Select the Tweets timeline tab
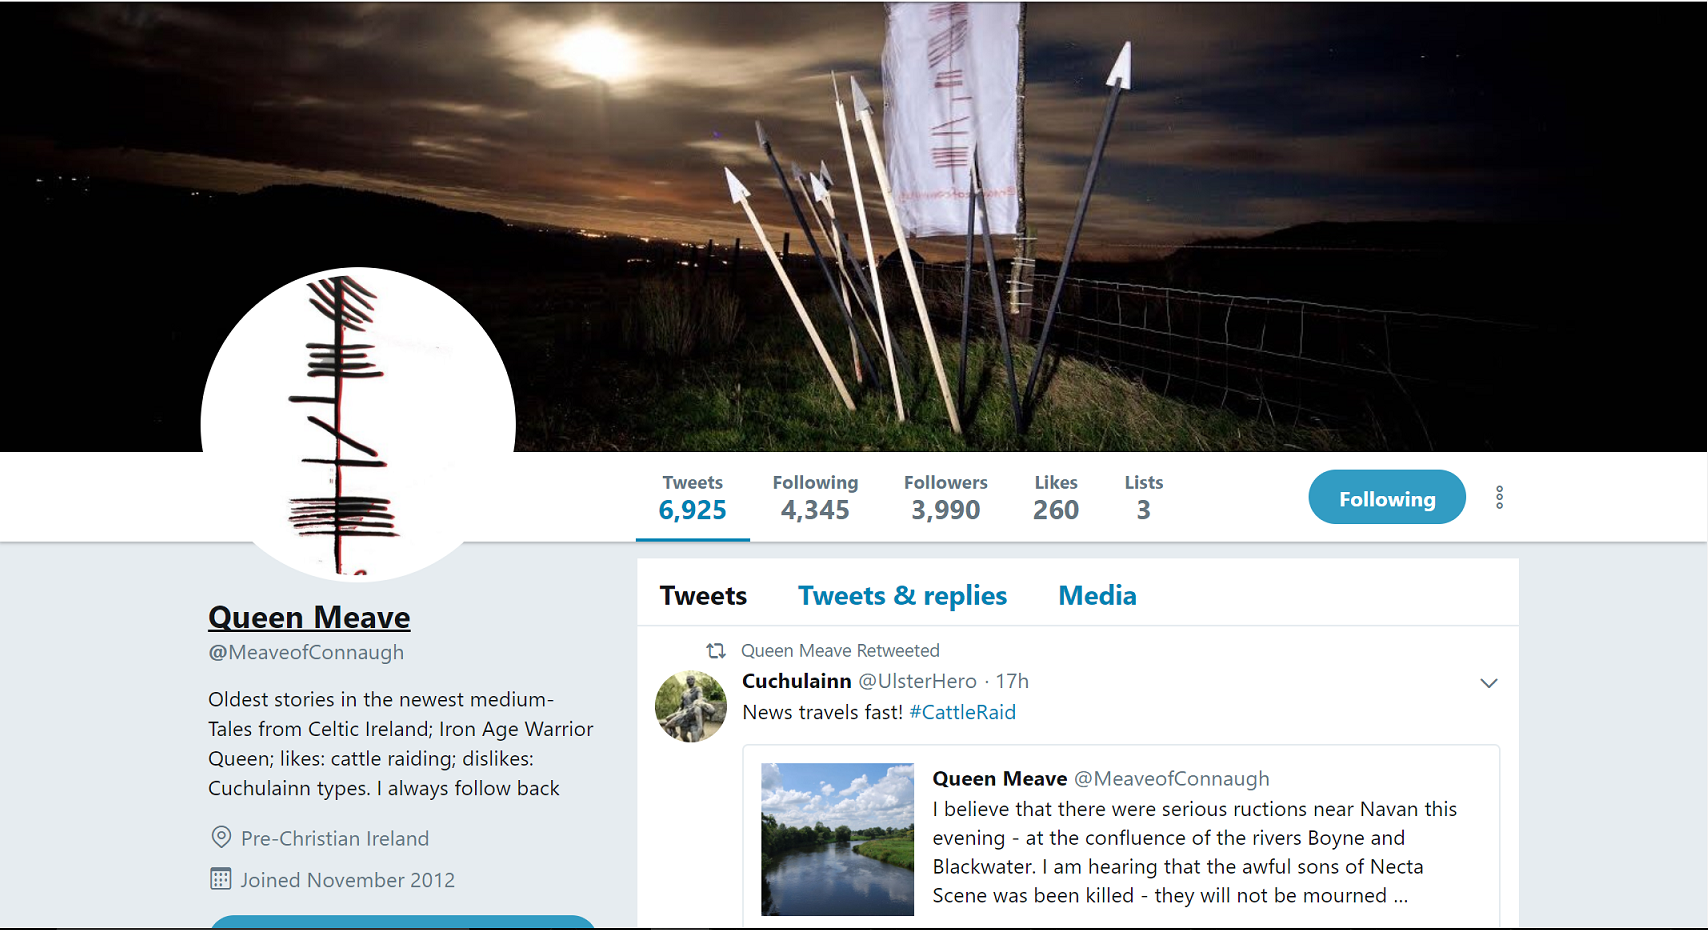 coord(703,596)
